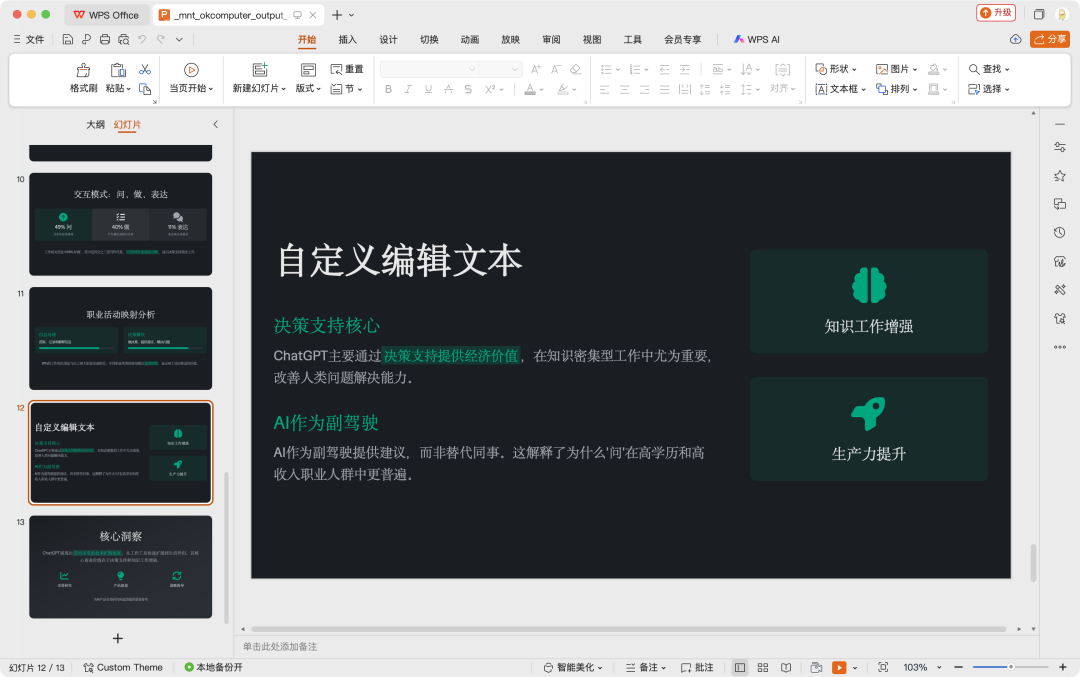
Task: Click the Reset (重置) slide button
Action: (x=346, y=69)
